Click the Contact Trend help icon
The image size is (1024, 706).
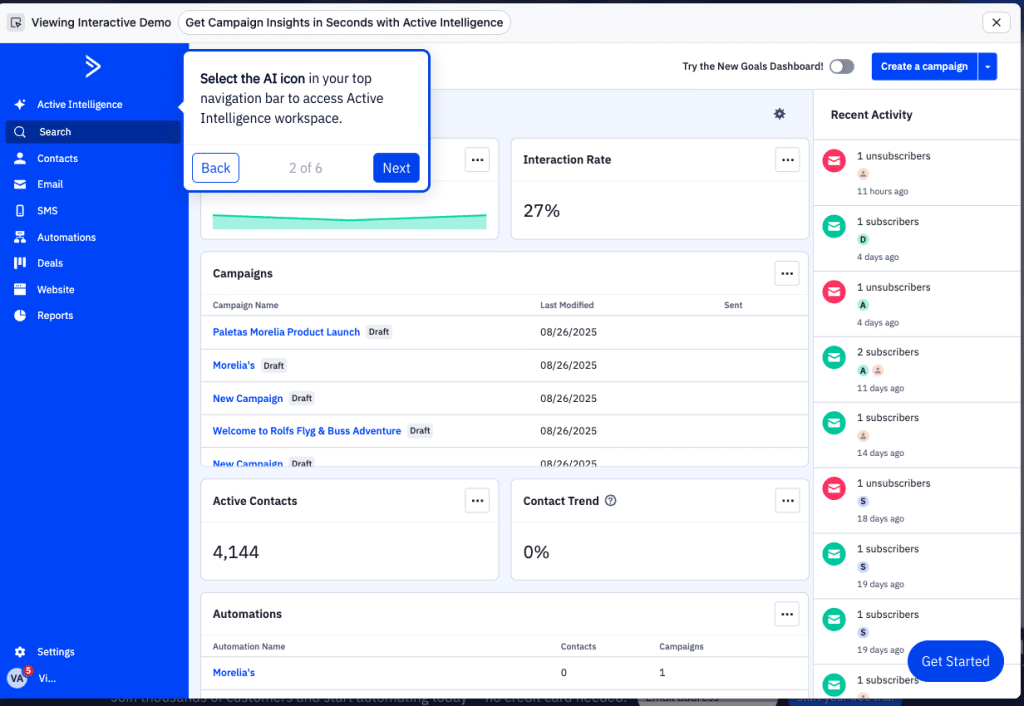[x=611, y=501]
